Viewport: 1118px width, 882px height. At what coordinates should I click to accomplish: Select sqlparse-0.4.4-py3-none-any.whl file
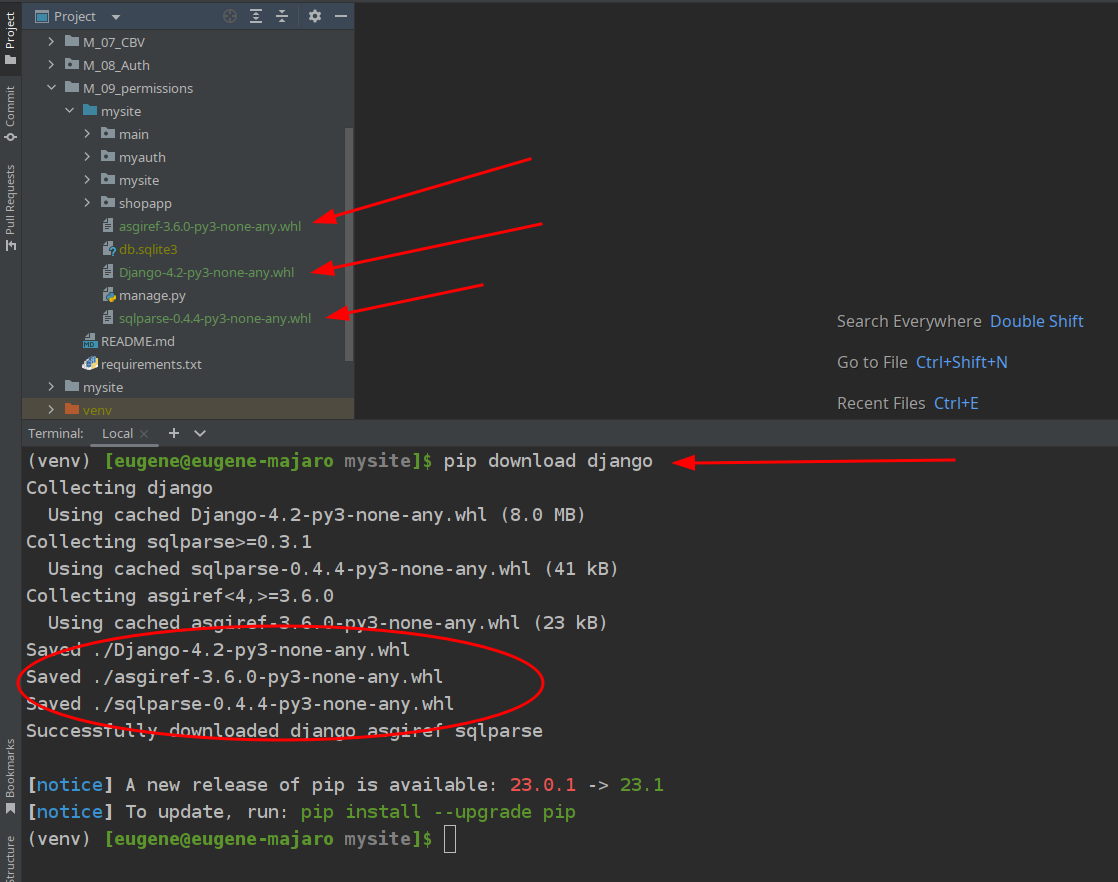click(x=188, y=318)
